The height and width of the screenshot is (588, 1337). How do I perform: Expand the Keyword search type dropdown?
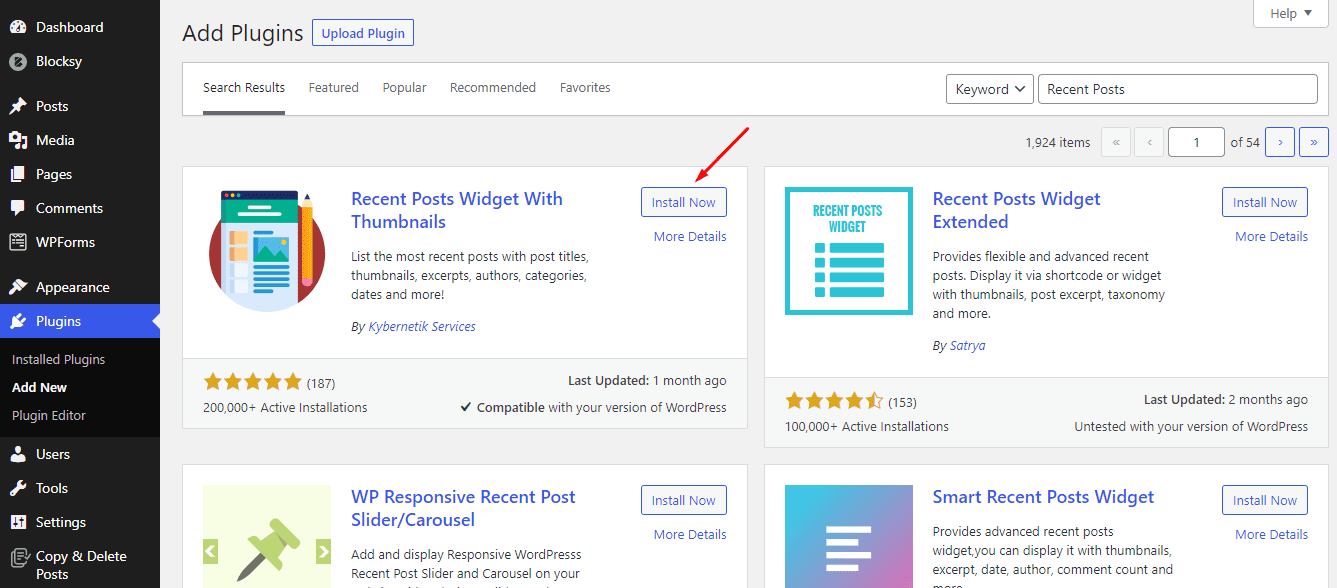(990, 89)
